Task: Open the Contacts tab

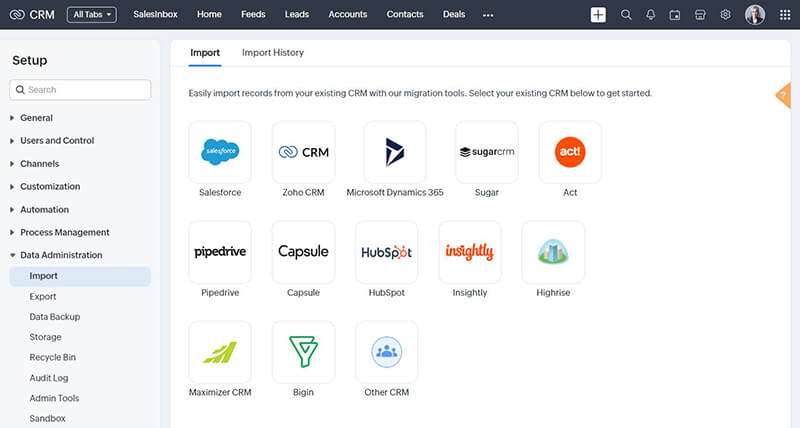Action: pyautogui.click(x=405, y=14)
